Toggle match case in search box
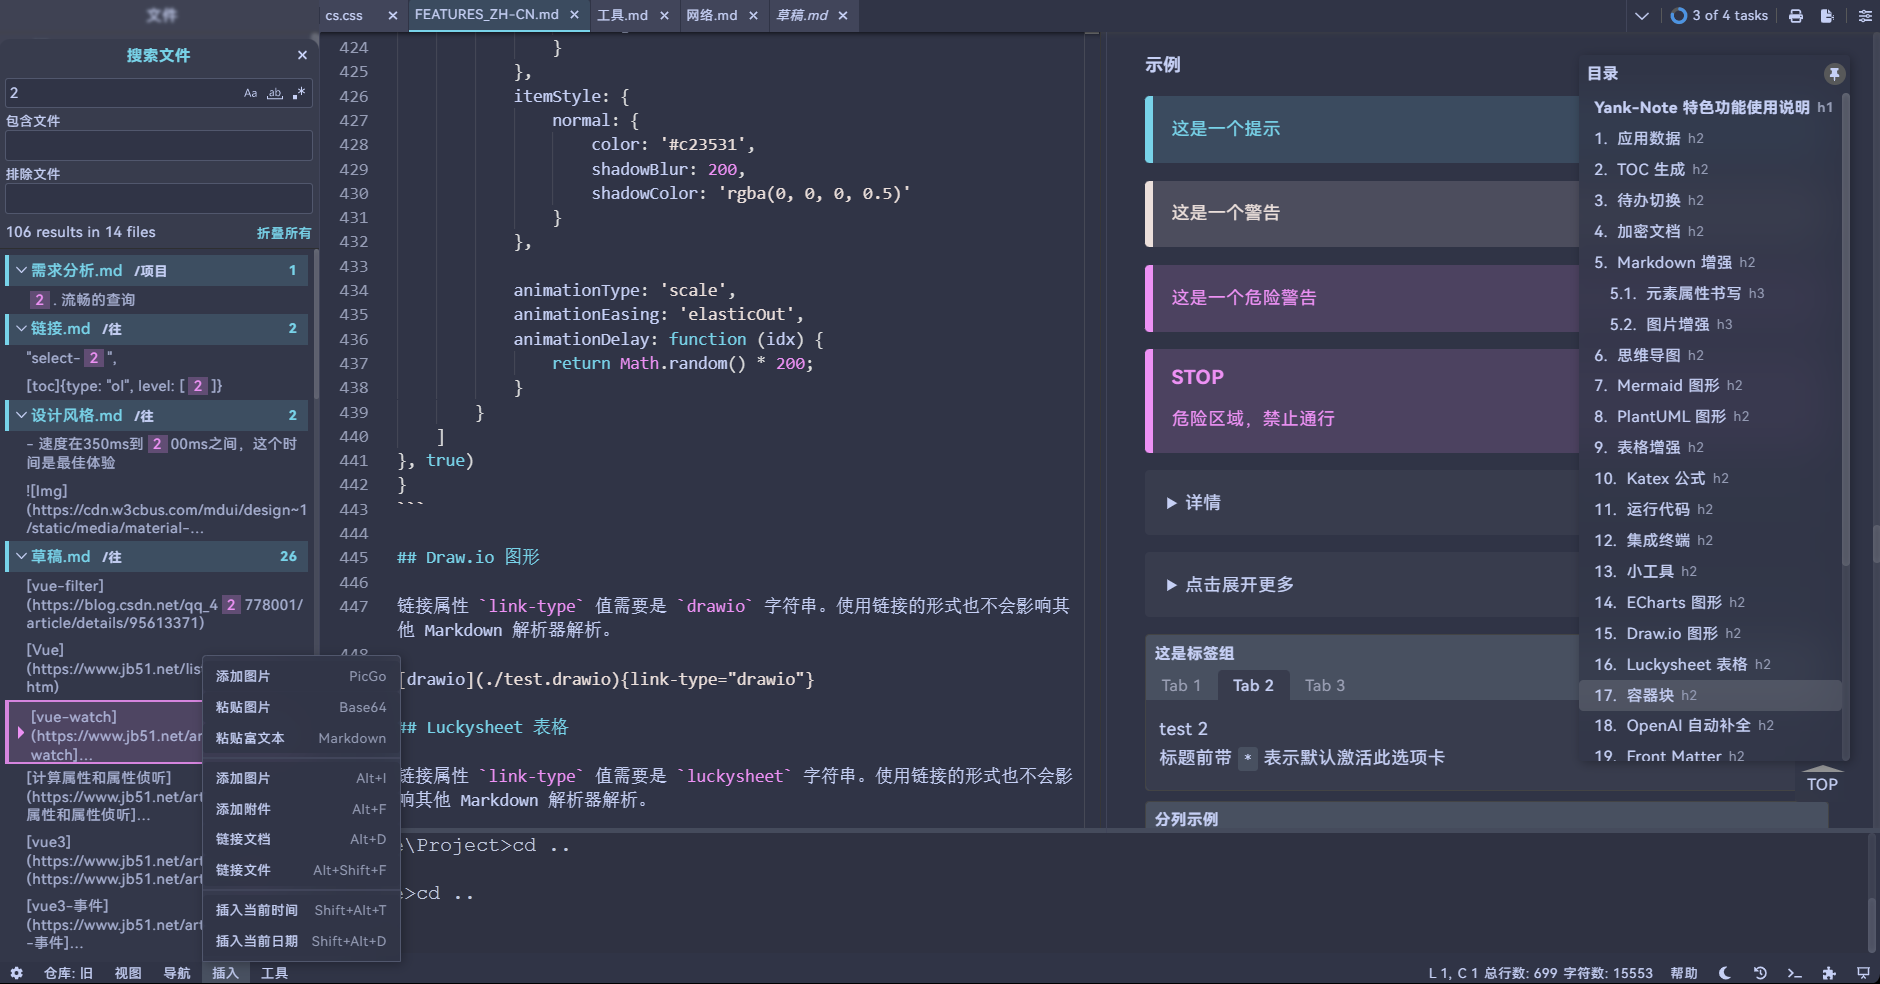Screen dimensions: 1880x984 [x=250, y=93]
